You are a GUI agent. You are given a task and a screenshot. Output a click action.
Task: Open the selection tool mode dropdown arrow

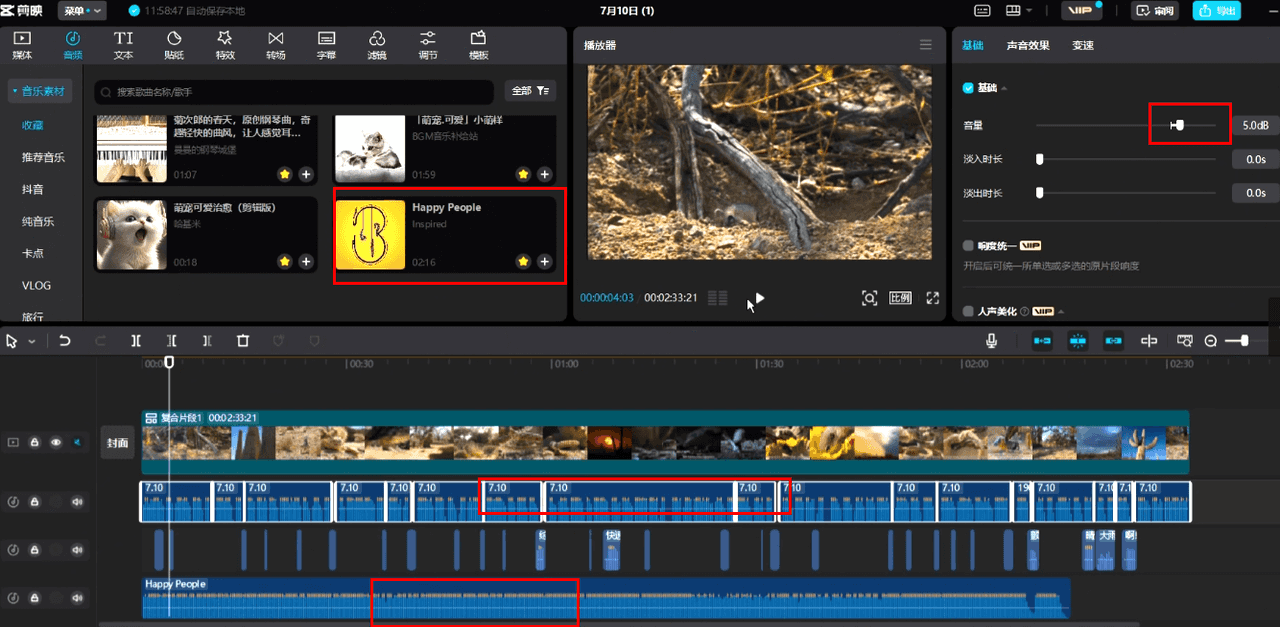[32, 341]
